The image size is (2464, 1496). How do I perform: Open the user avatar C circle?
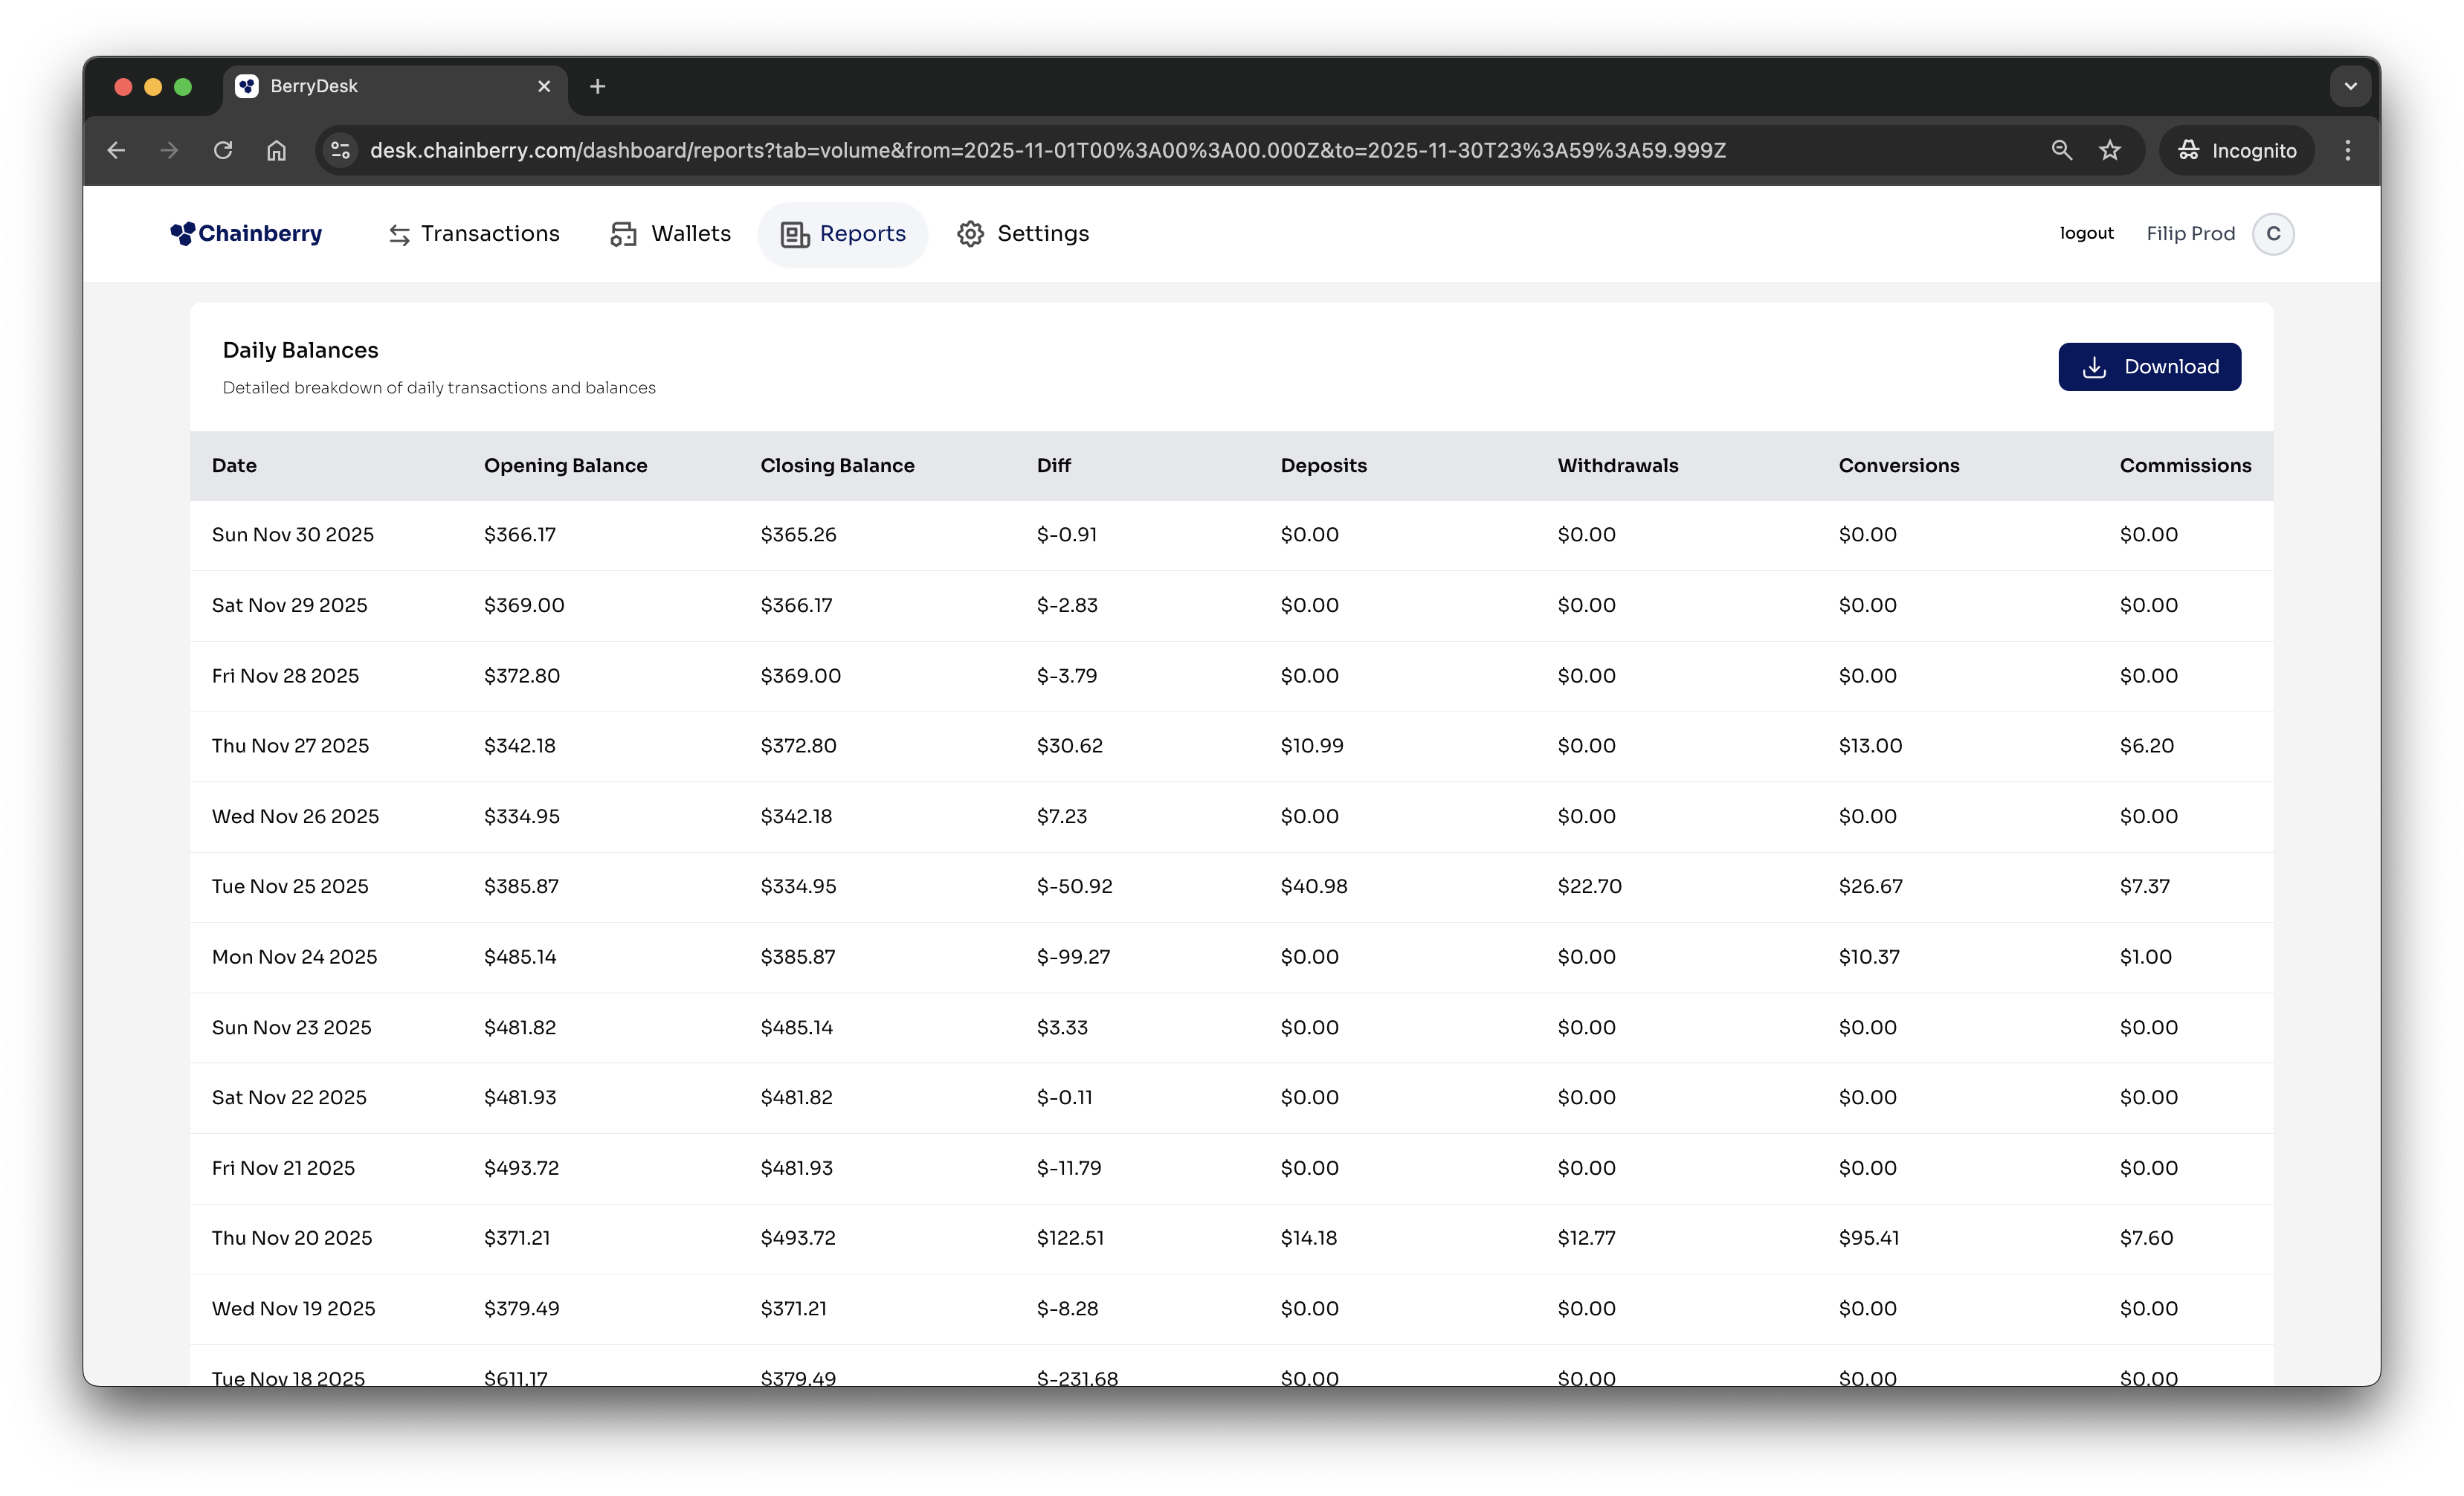[2272, 234]
